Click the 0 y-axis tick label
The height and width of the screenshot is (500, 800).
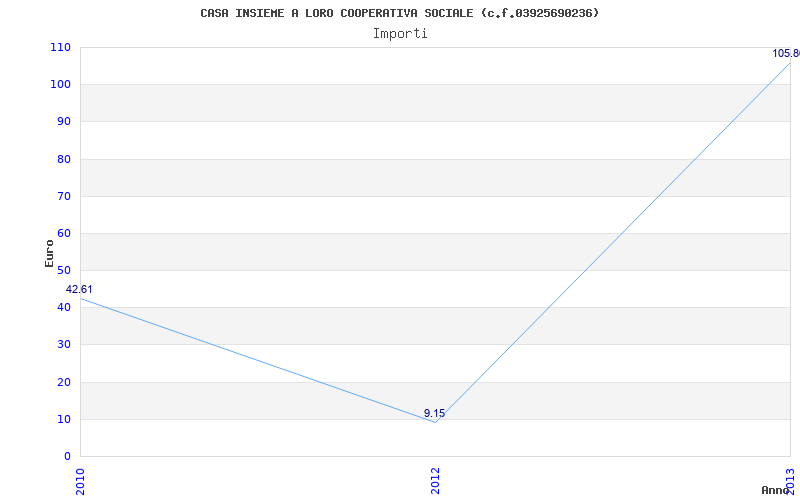pyautogui.click(x=67, y=456)
